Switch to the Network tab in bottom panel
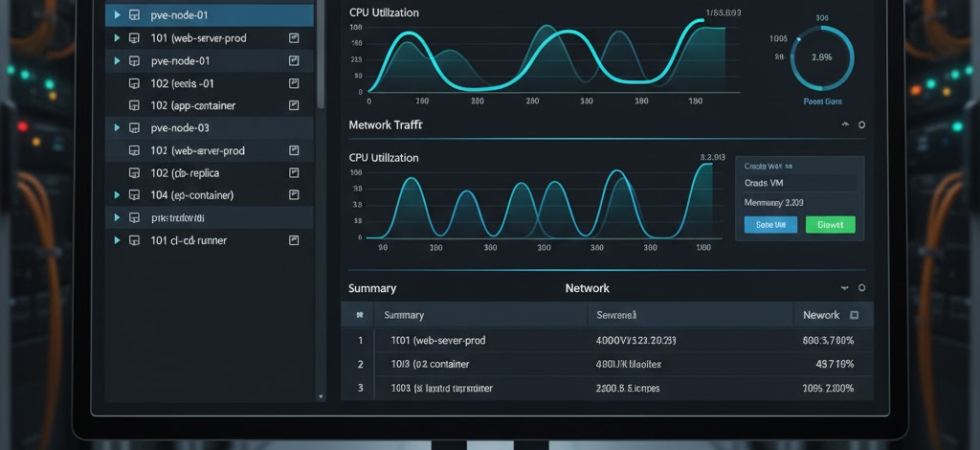980x450 pixels. [x=587, y=288]
